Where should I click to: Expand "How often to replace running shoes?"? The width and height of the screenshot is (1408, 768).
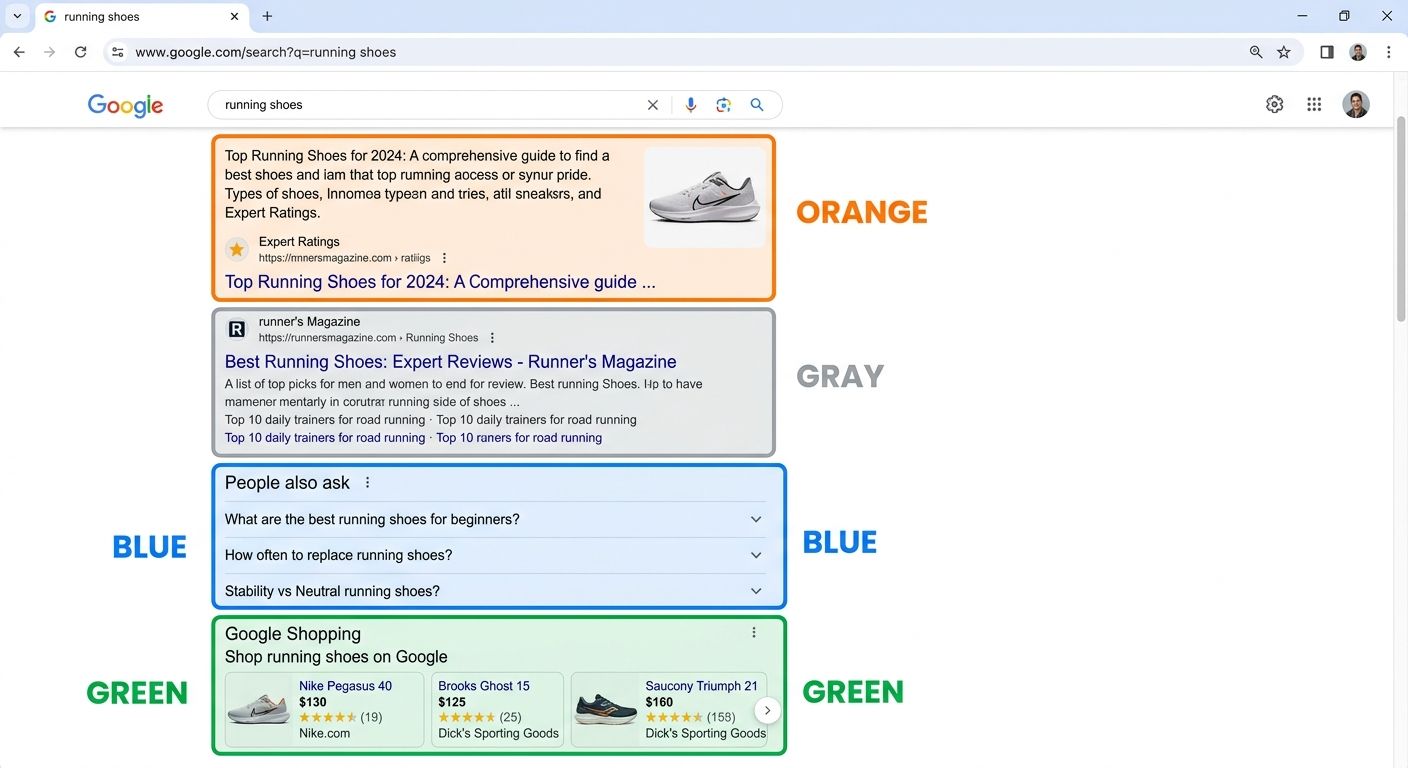point(757,555)
